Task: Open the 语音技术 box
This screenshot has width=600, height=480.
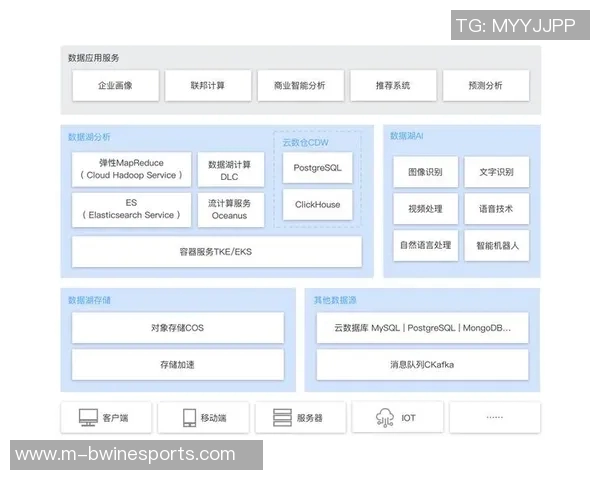Action: point(497,209)
